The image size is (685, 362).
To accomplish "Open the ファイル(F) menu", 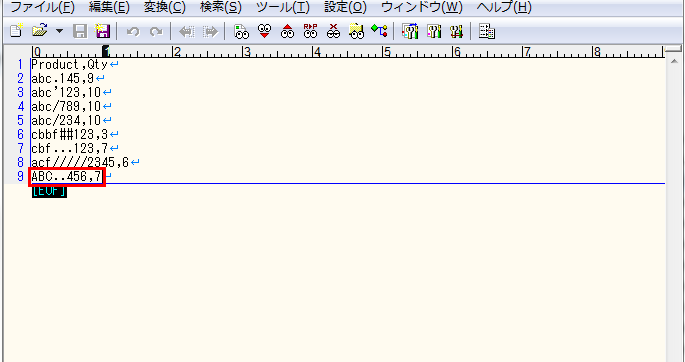I will (42, 7).
